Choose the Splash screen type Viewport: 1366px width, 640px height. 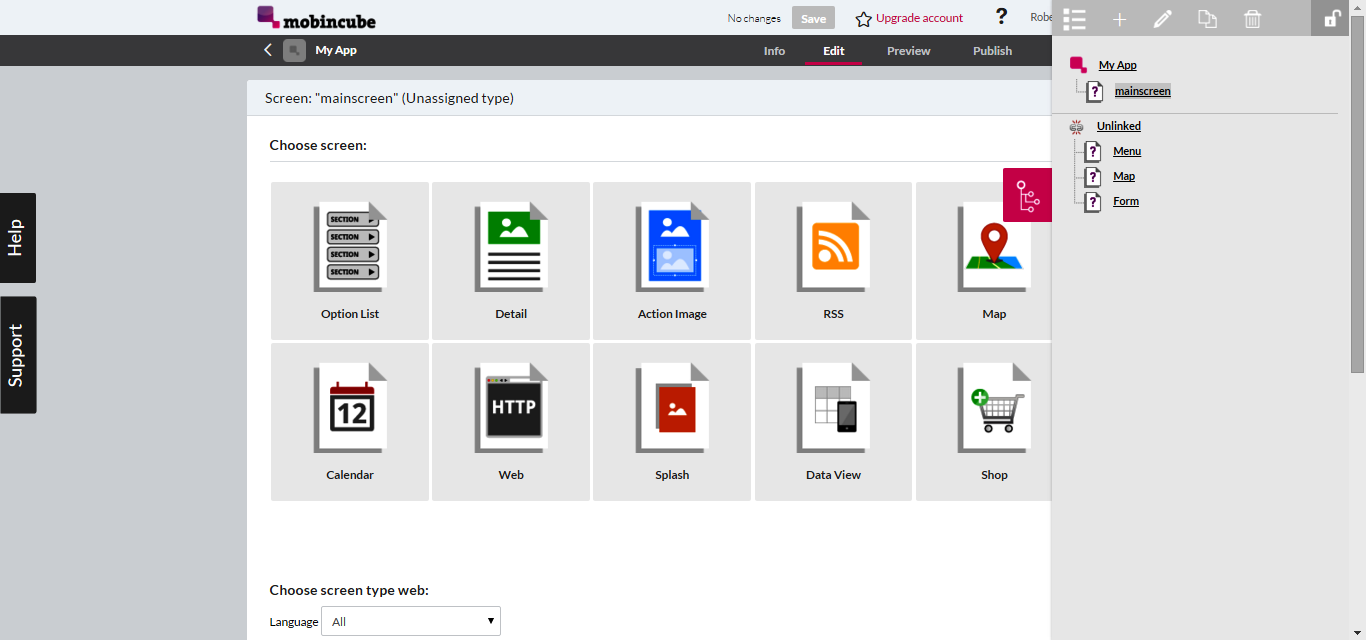[x=672, y=422]
